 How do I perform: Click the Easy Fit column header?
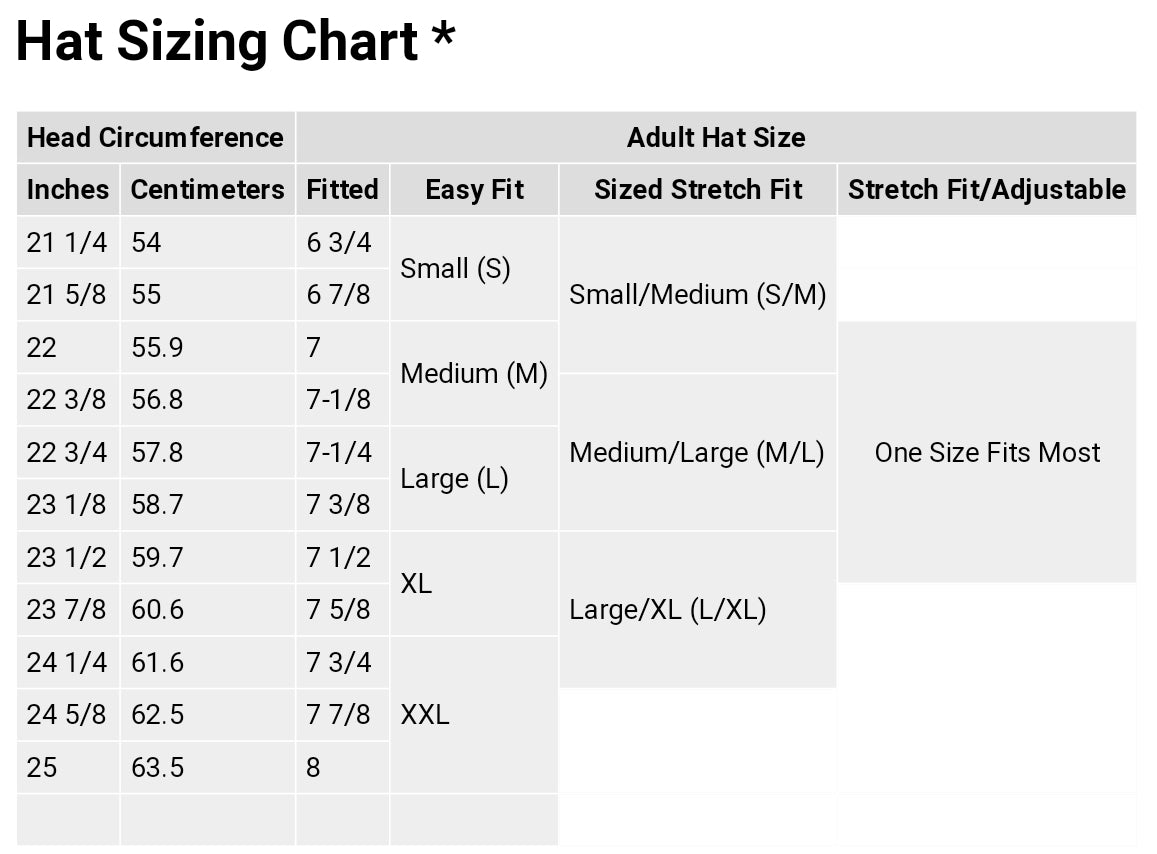tap(474, 189)
